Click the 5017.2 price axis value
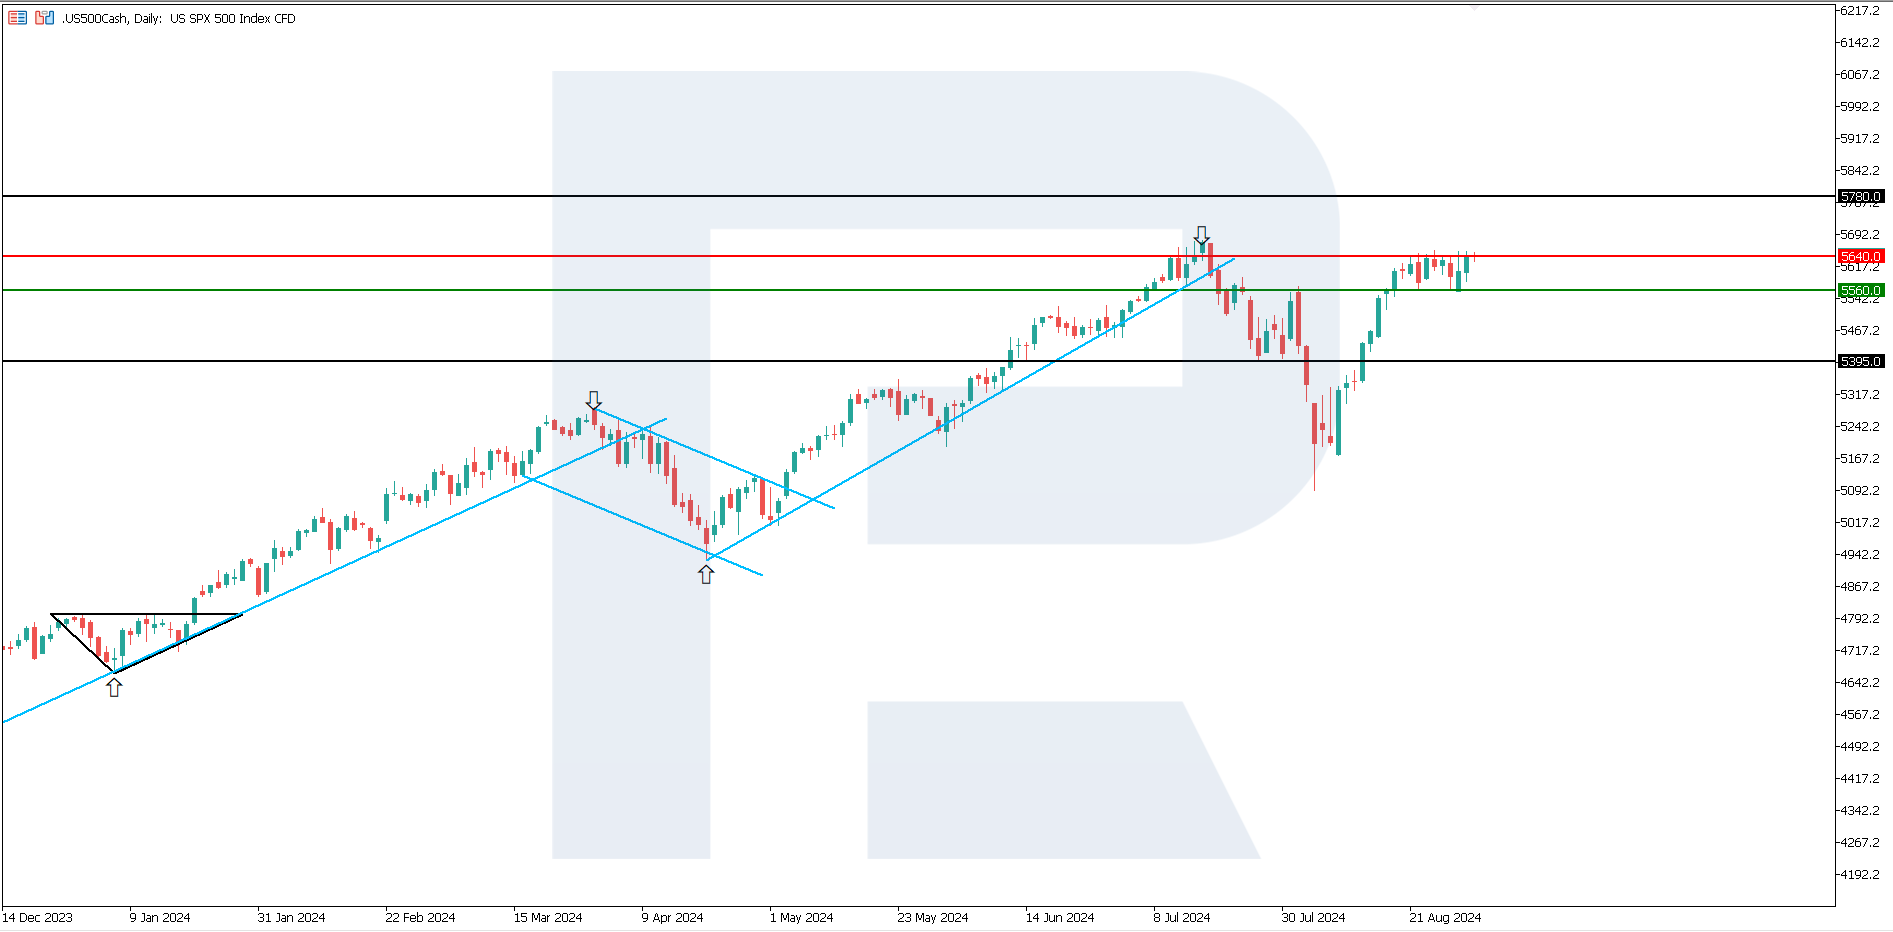The width and height of the screenshot is (1893, 932). point(1860,523)
